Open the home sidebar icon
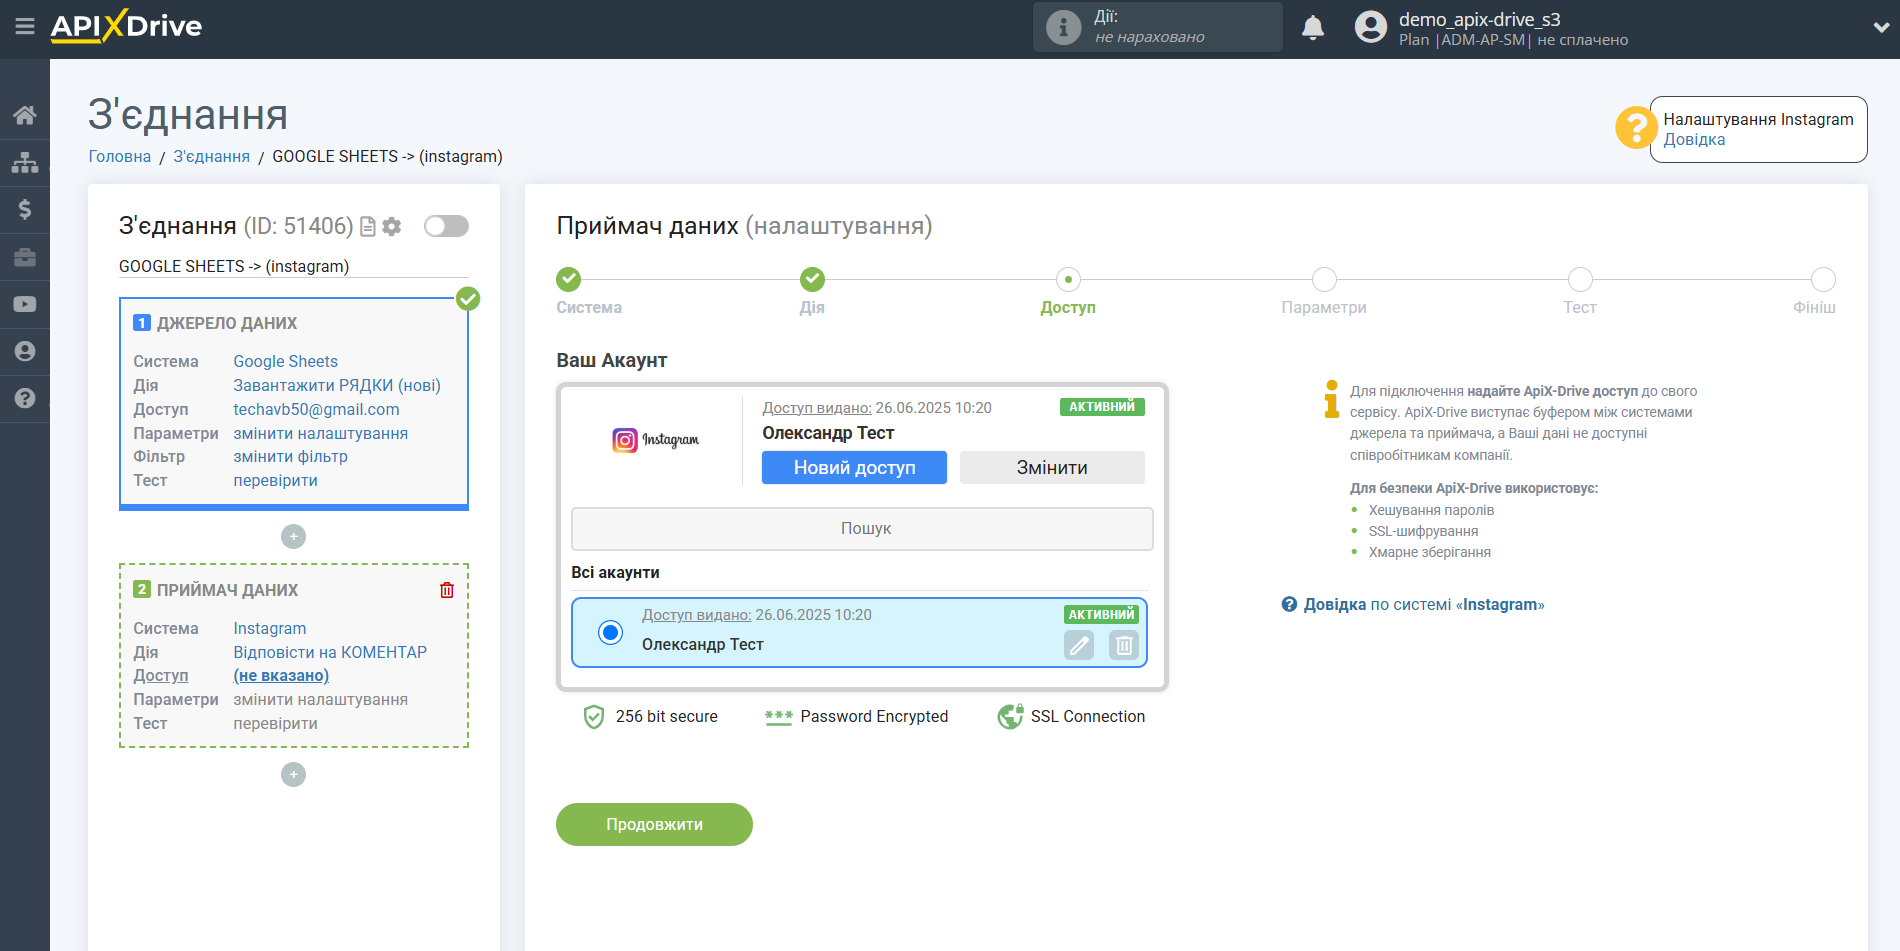The height and width of the screenshot is (951, 1900). coord(25,115)
